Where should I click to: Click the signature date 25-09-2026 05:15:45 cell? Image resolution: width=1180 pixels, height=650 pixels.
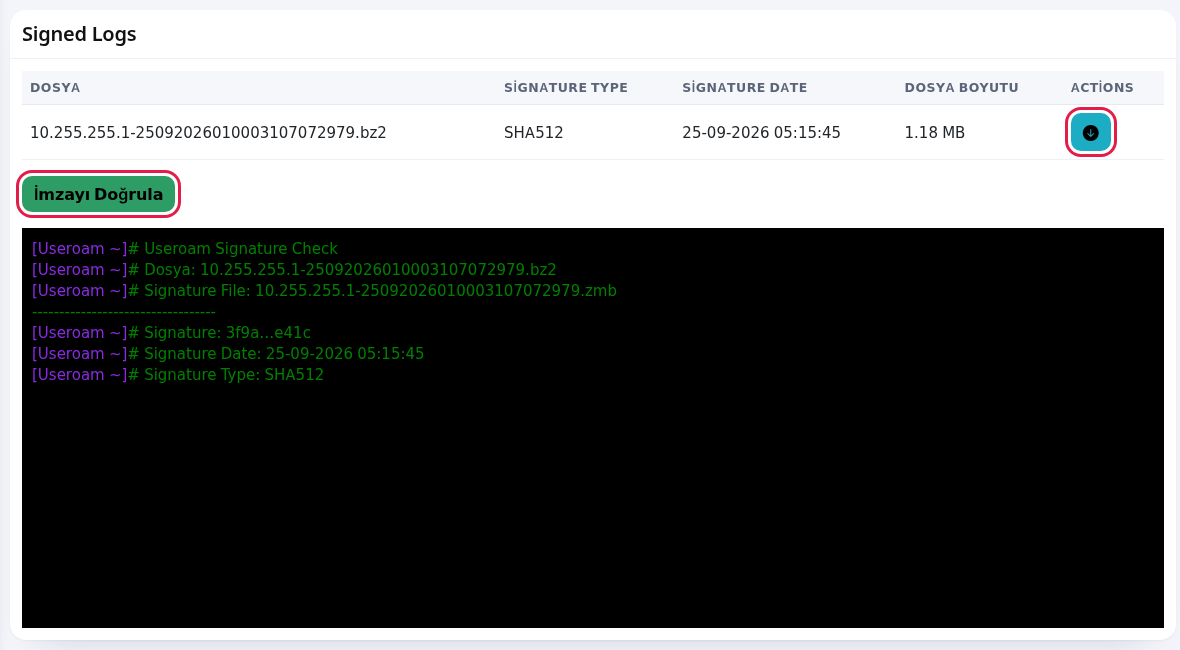(x=761, y=132)
